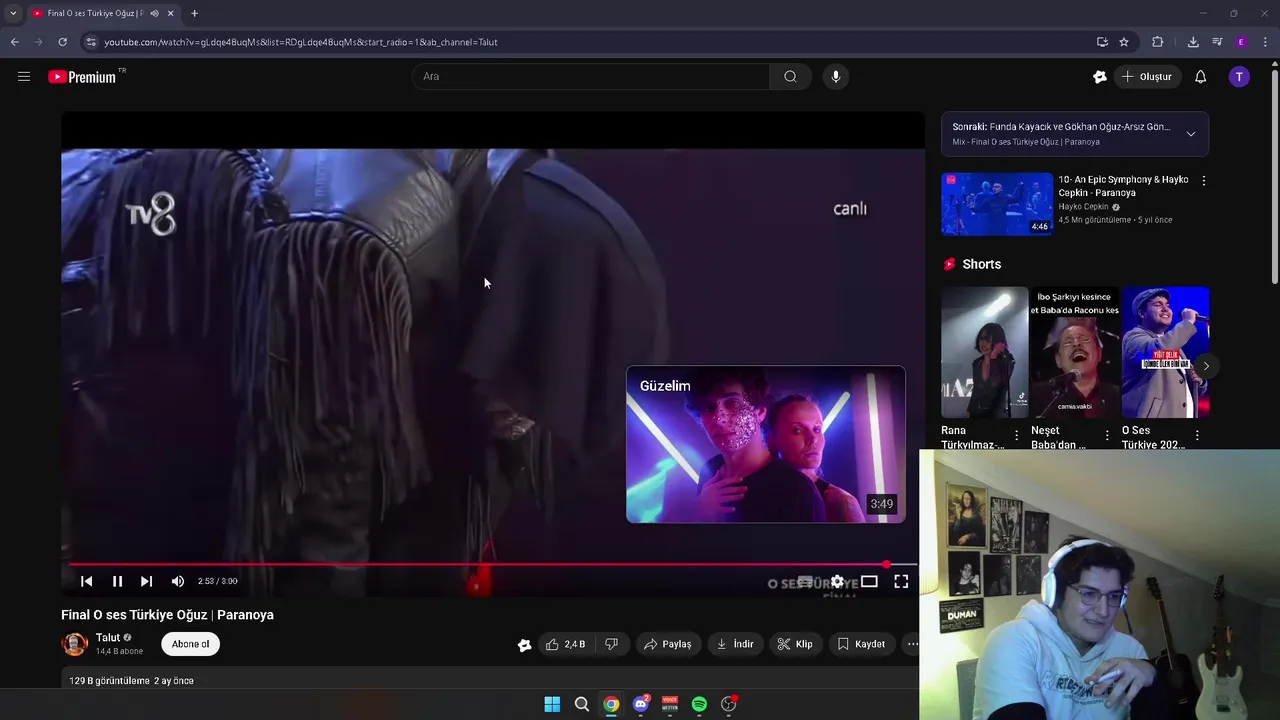Open the Oluştur create button
Viewport: 1280px width, 720px height.
tap(1146, 76)
